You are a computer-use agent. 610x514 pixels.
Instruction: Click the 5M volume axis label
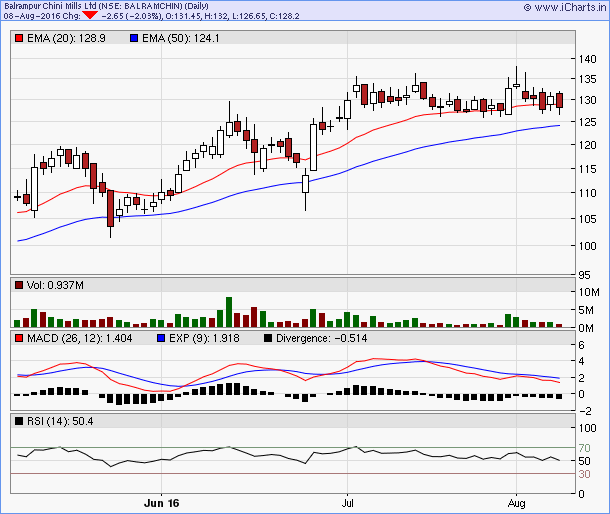point(586,310)
